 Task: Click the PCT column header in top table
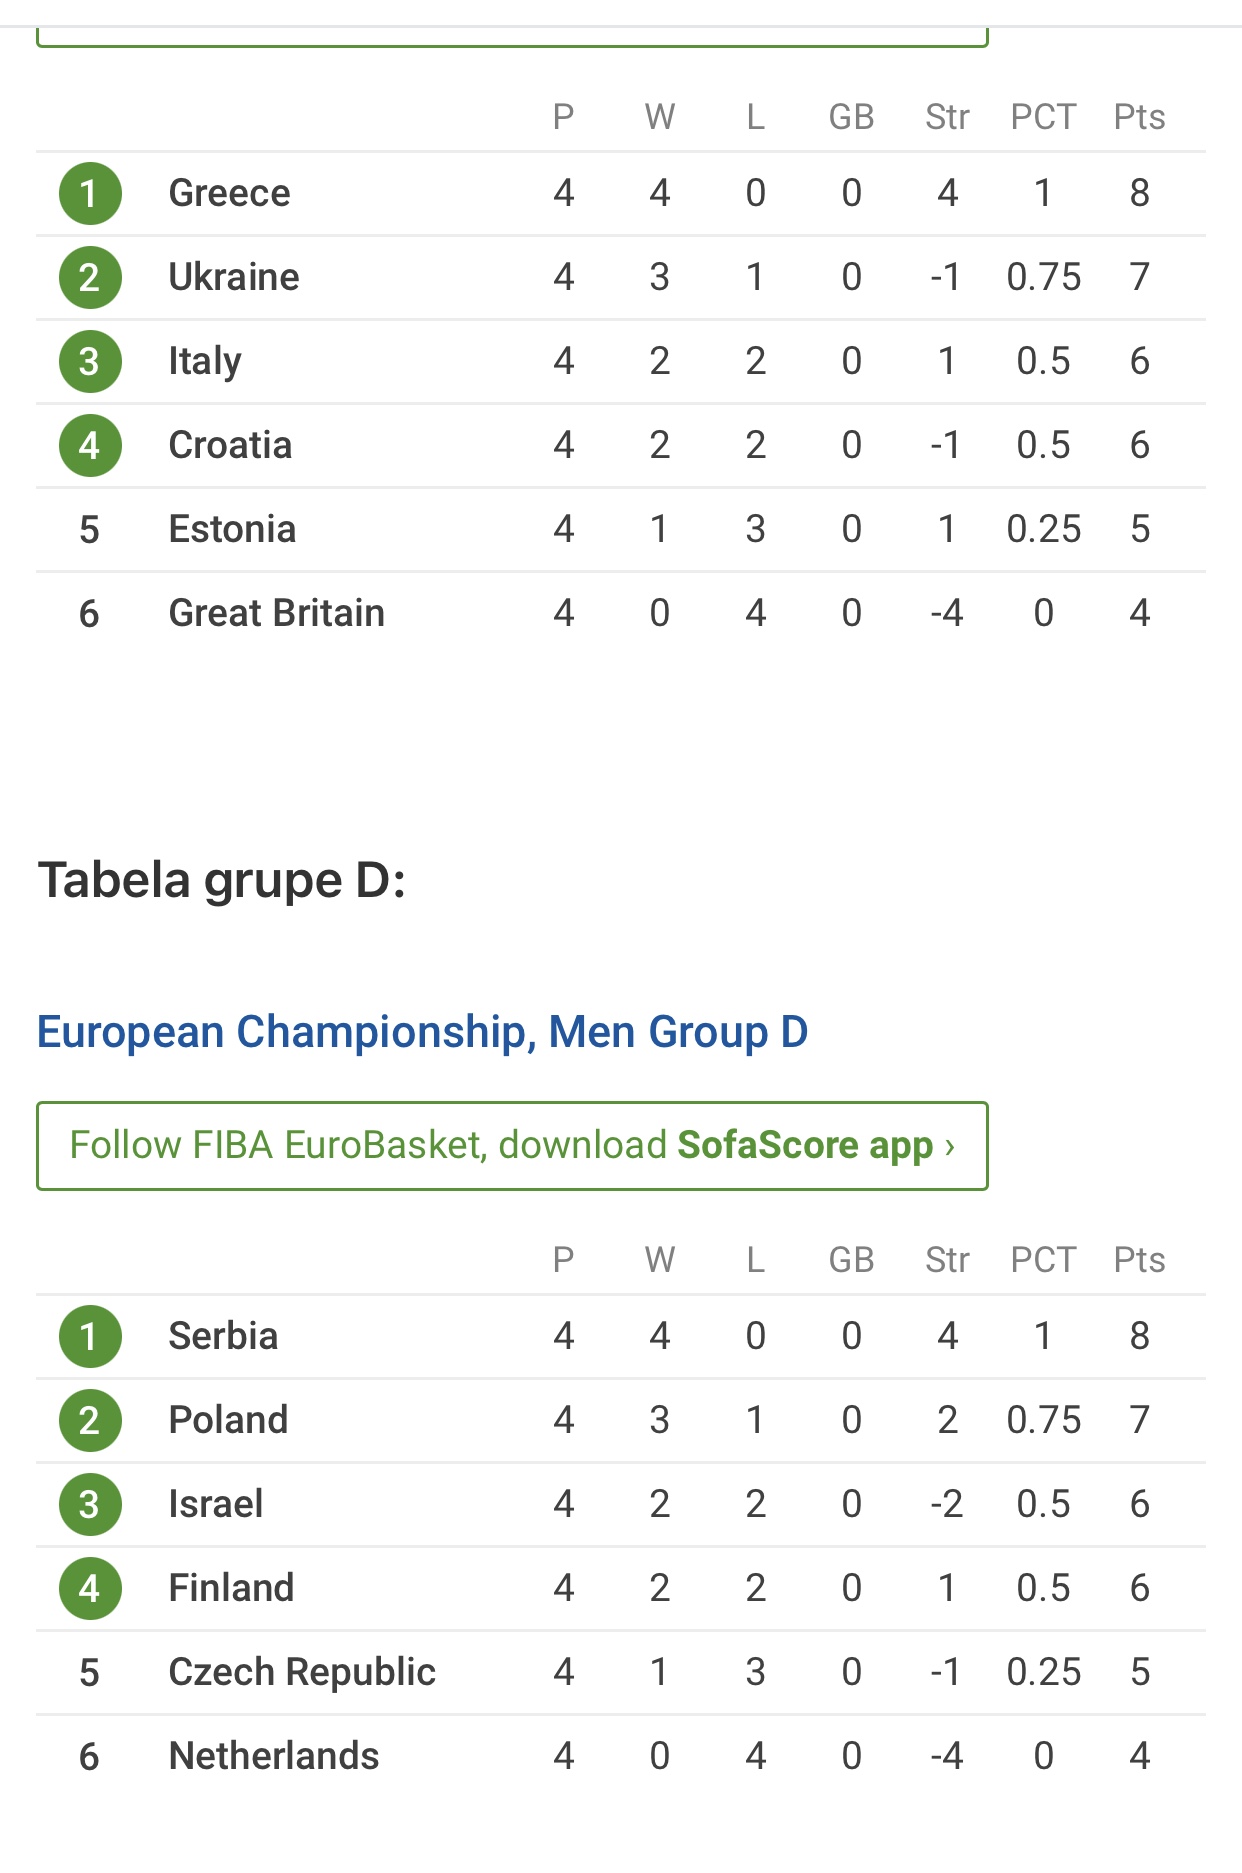(1043, 117)
